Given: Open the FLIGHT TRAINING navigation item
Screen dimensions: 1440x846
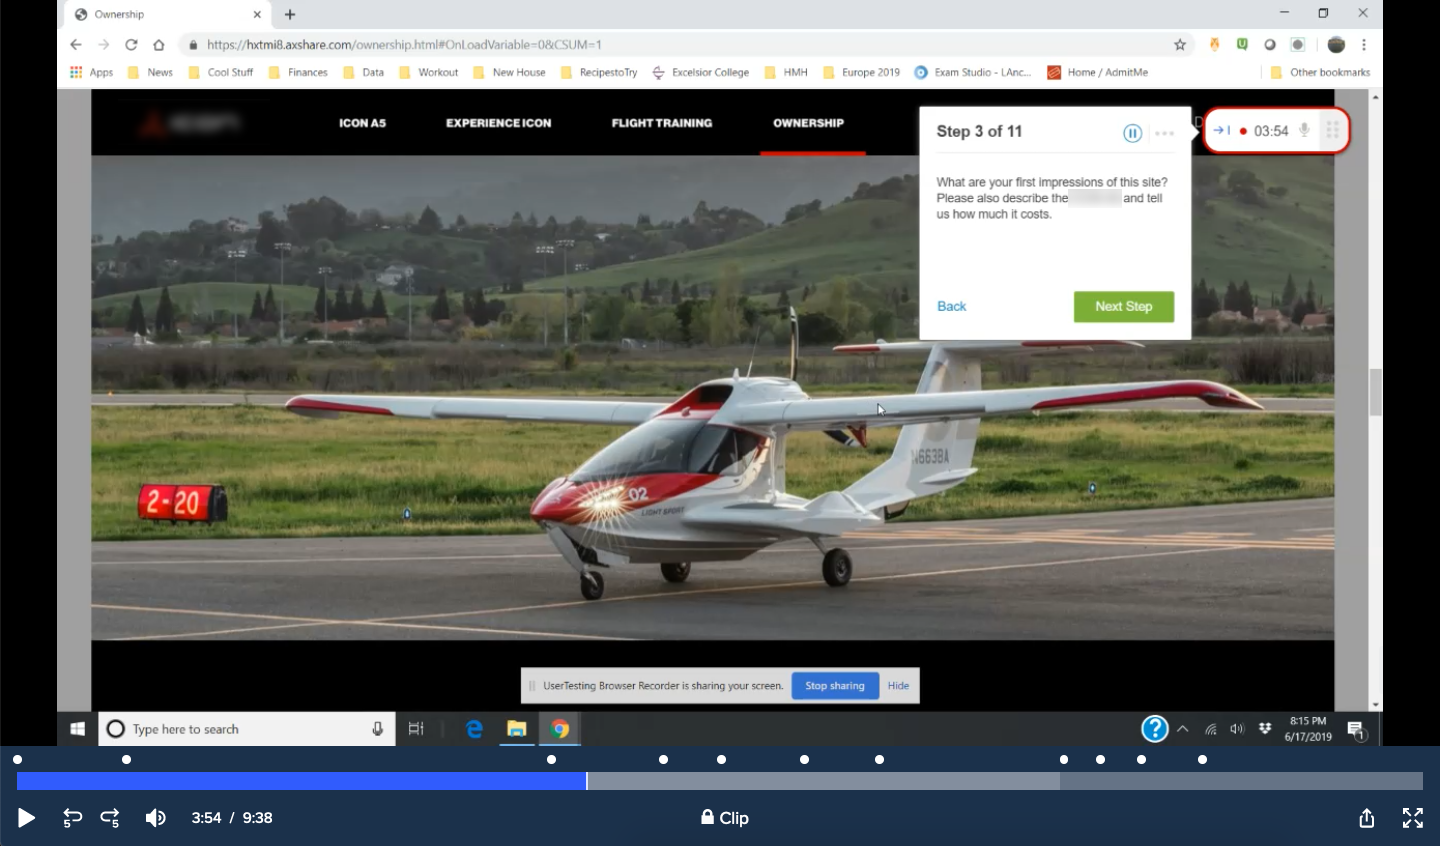Looking at the screenshot, I should tap(661, 123).
